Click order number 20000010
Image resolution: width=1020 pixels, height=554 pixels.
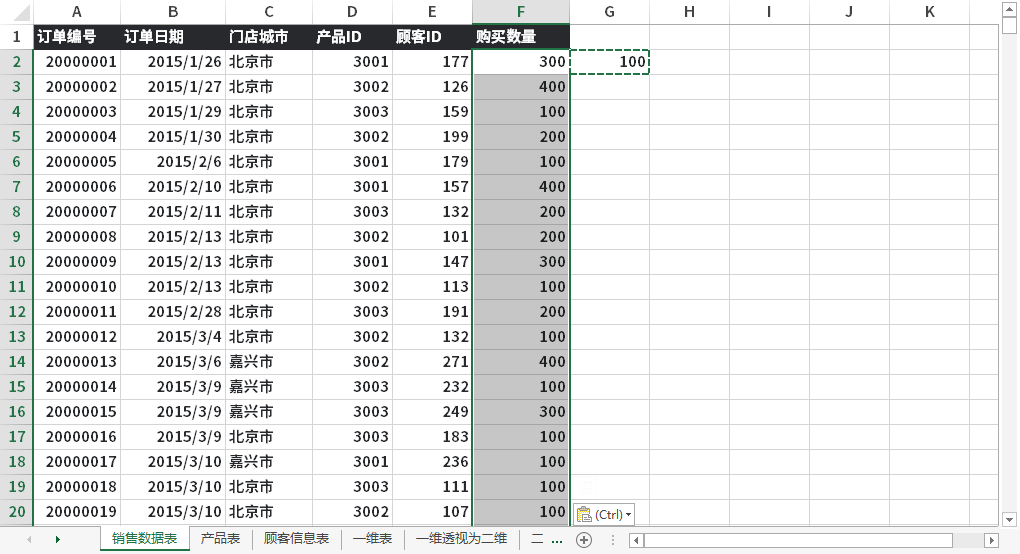coord(77,287)
